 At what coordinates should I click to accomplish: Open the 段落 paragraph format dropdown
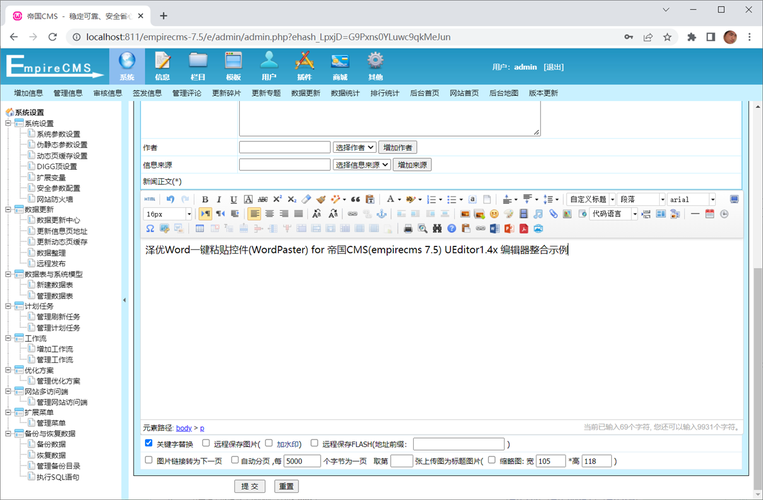click(x=641, y=199)
